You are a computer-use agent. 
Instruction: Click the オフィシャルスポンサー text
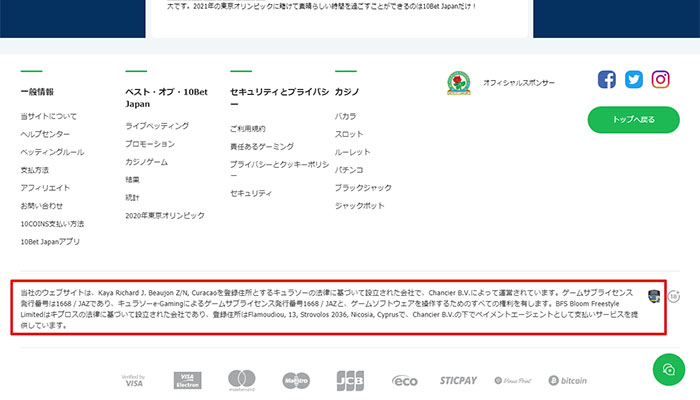coord(519,83)
